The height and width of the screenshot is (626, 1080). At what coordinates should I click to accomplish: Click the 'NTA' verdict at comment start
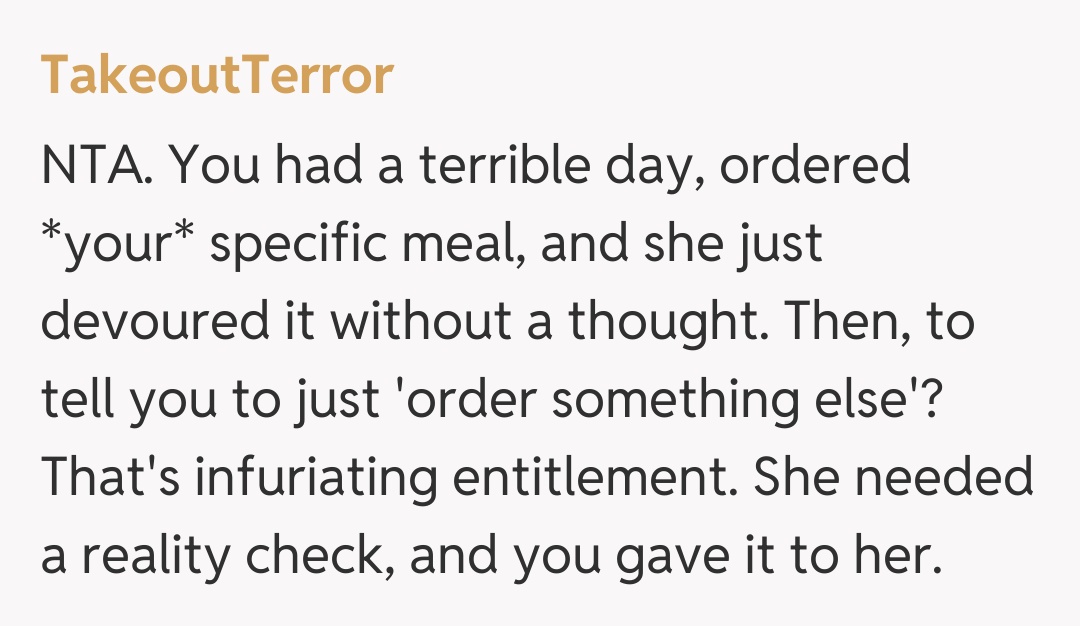[x=96, y=166]
